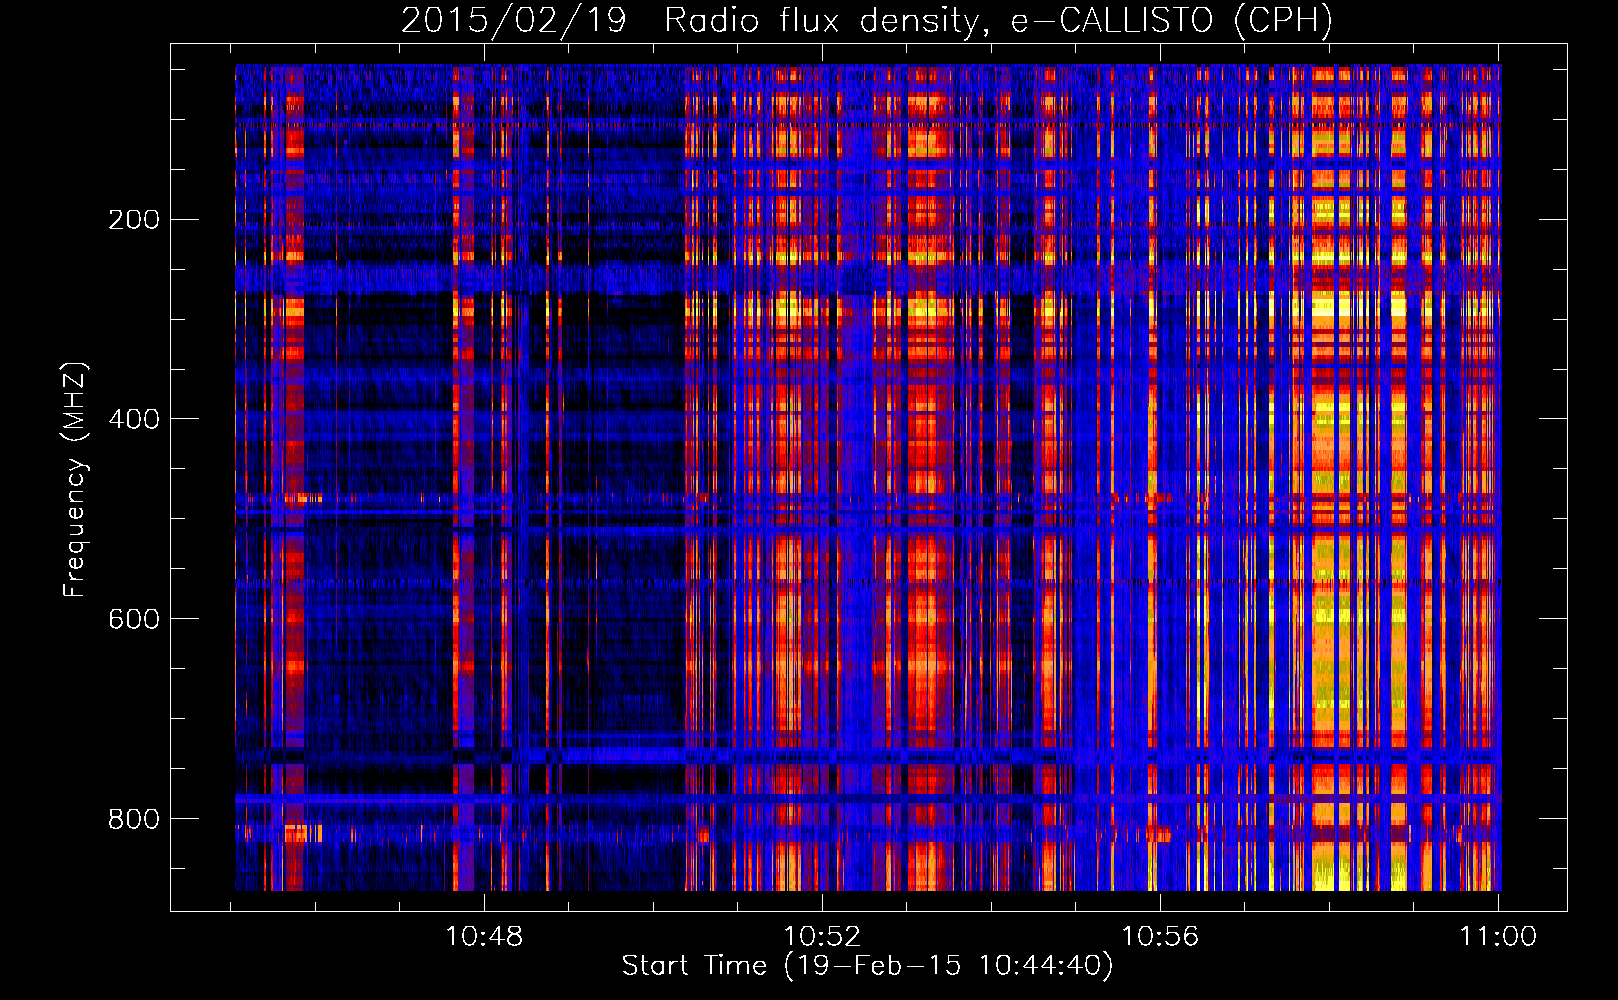Select the 400 frequency tick label
Screen dimensions: 1618x1000
click(x=134, y=419)
